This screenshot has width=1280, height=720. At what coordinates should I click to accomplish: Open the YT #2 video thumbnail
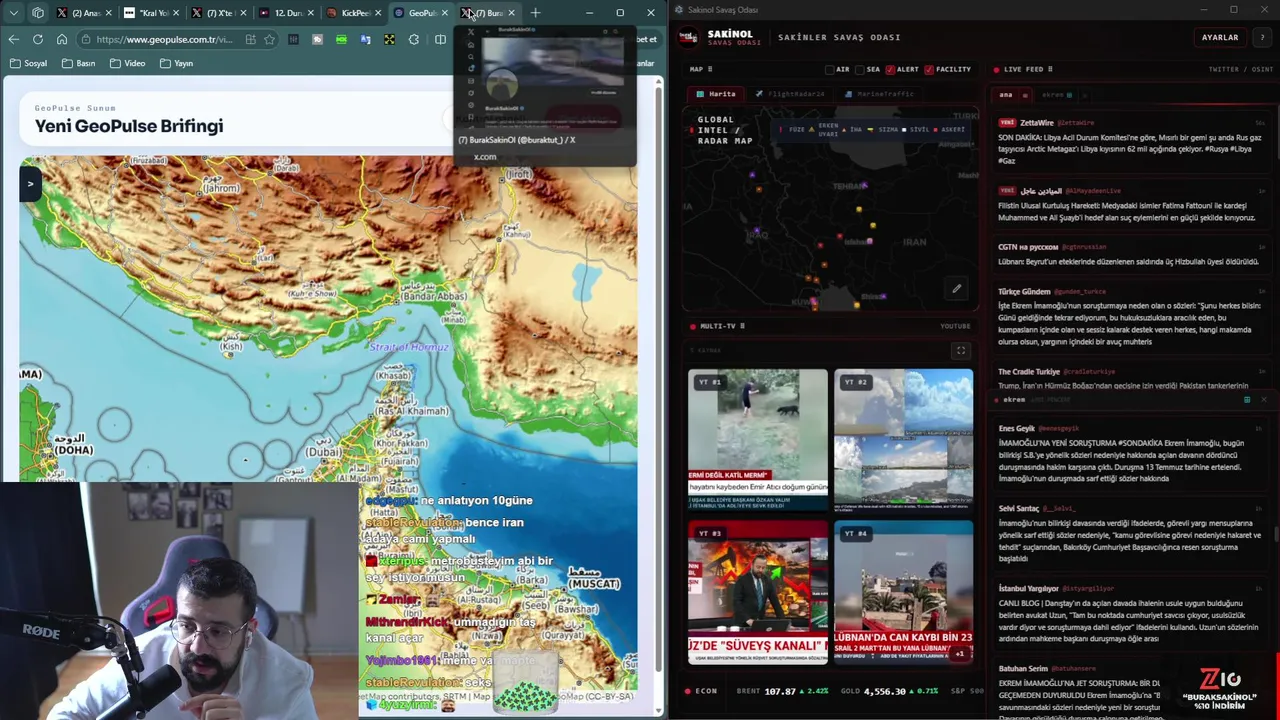pyautogui.click(x=903, y=440)
